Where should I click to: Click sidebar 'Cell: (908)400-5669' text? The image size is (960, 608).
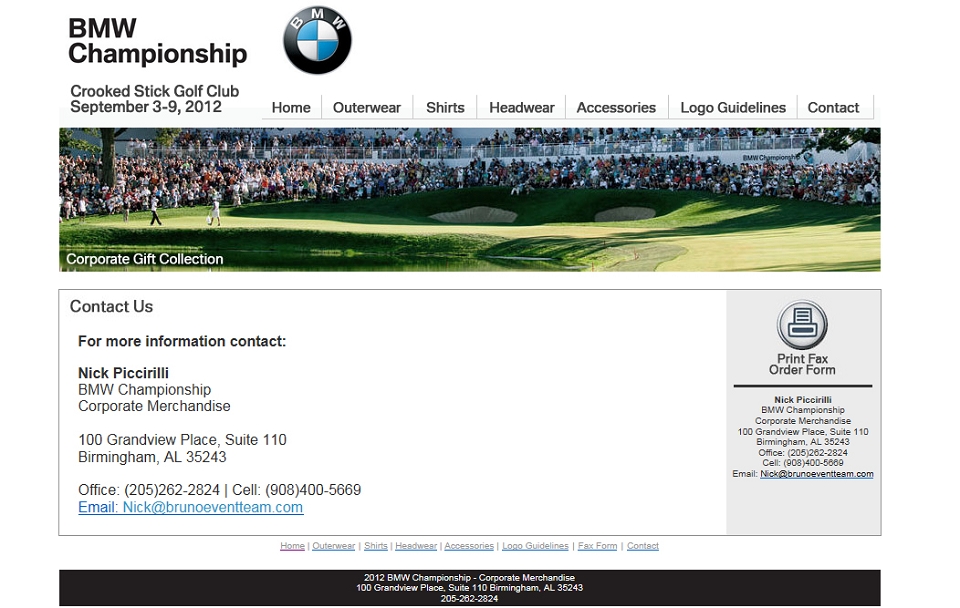[x=803, y=463]
